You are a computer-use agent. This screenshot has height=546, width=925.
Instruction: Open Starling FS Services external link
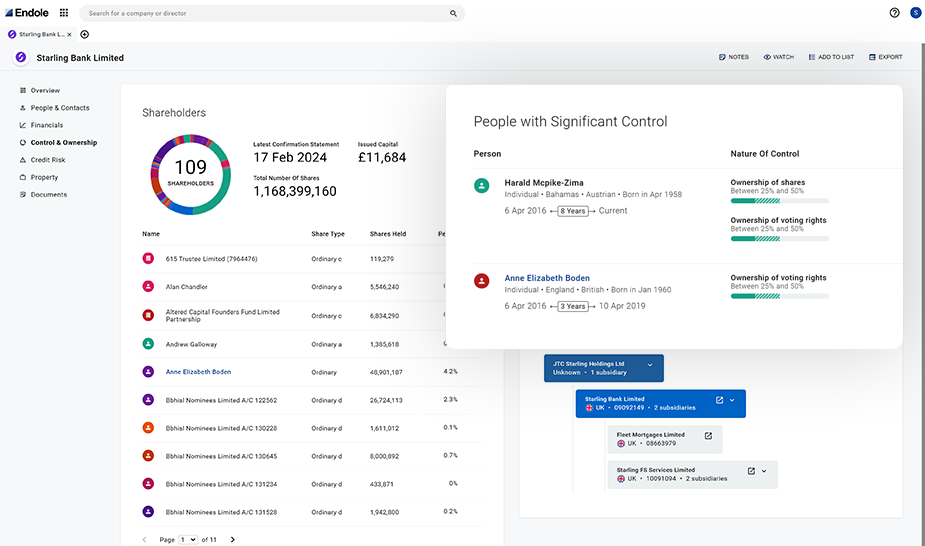[x=751, y=471]
